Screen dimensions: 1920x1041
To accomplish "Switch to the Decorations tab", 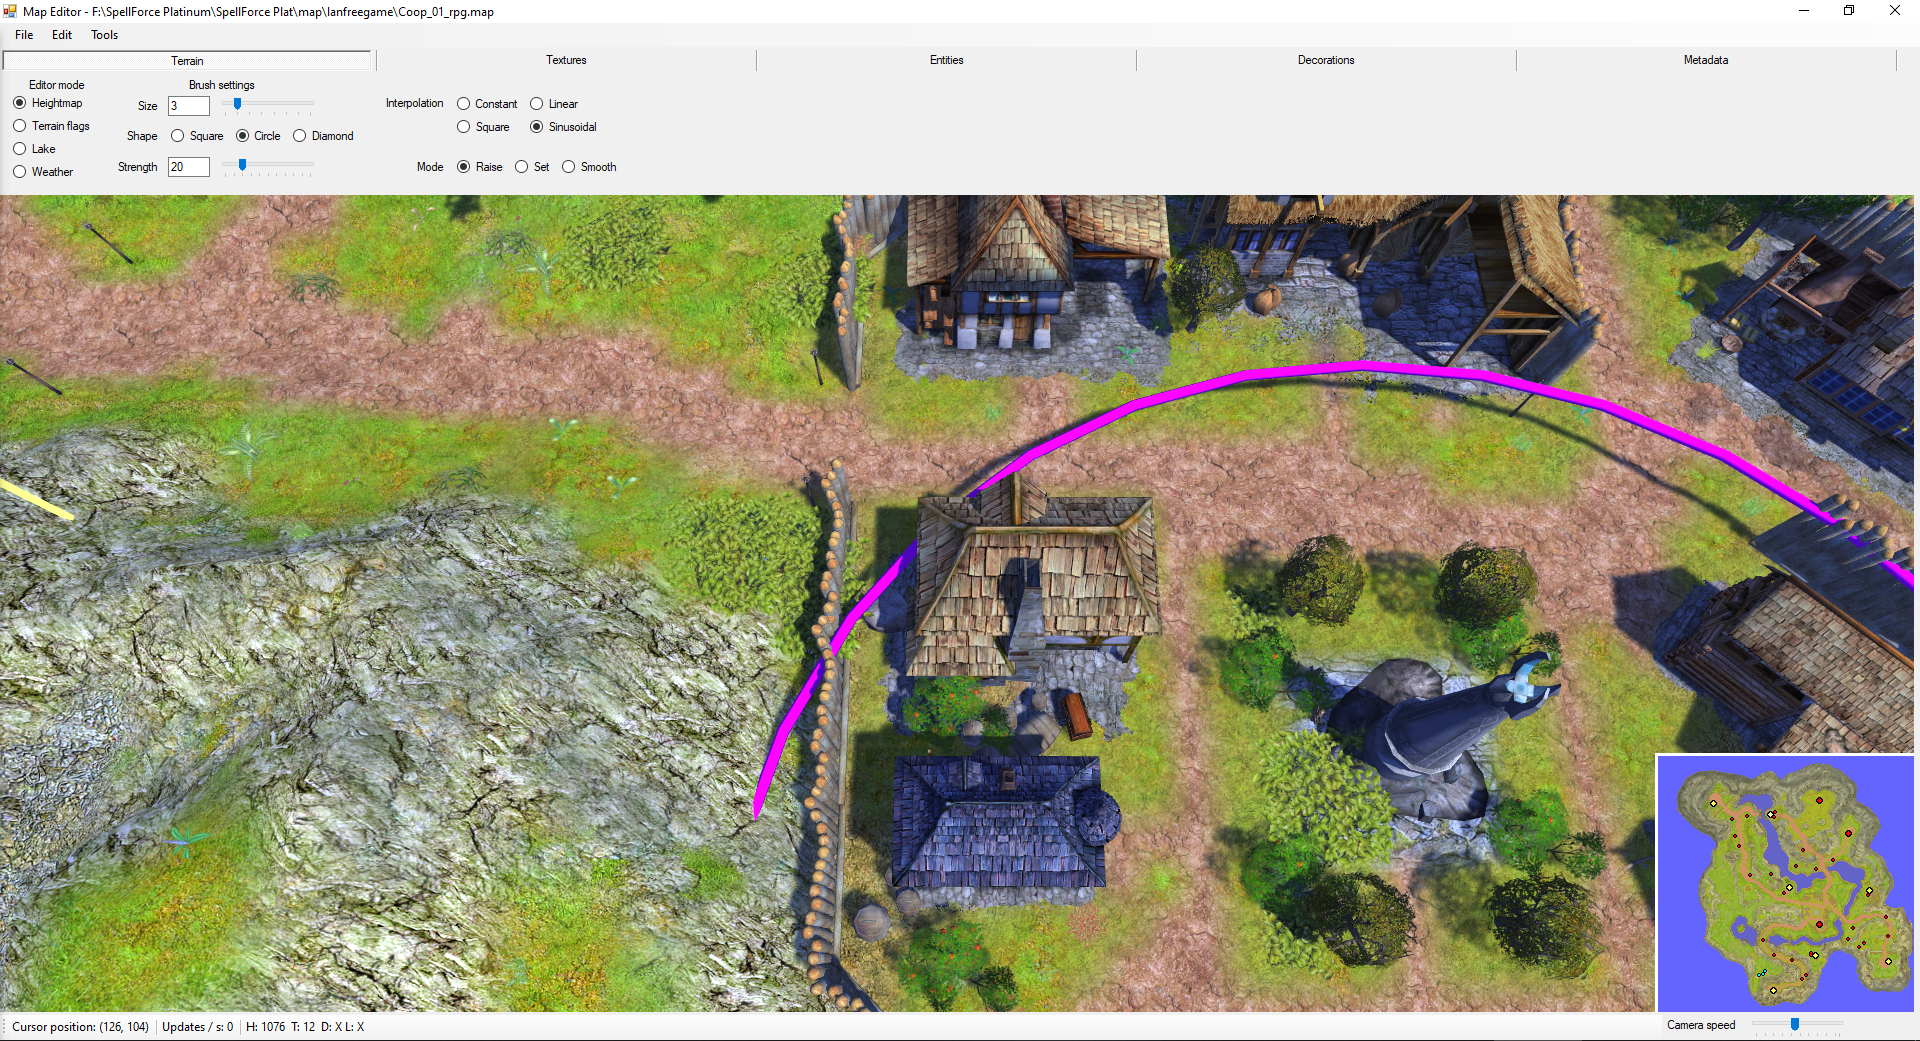I will coord(1326,60).
